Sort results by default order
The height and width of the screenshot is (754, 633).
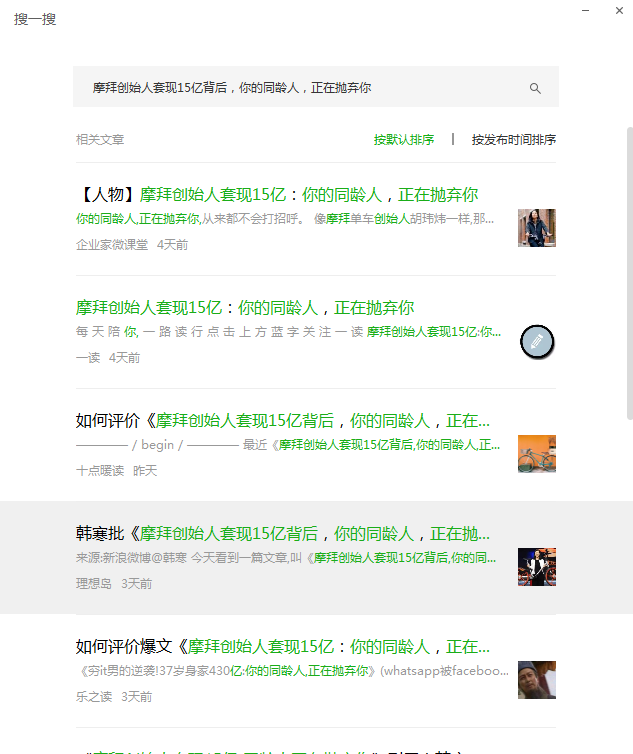[x=404, y=139]
